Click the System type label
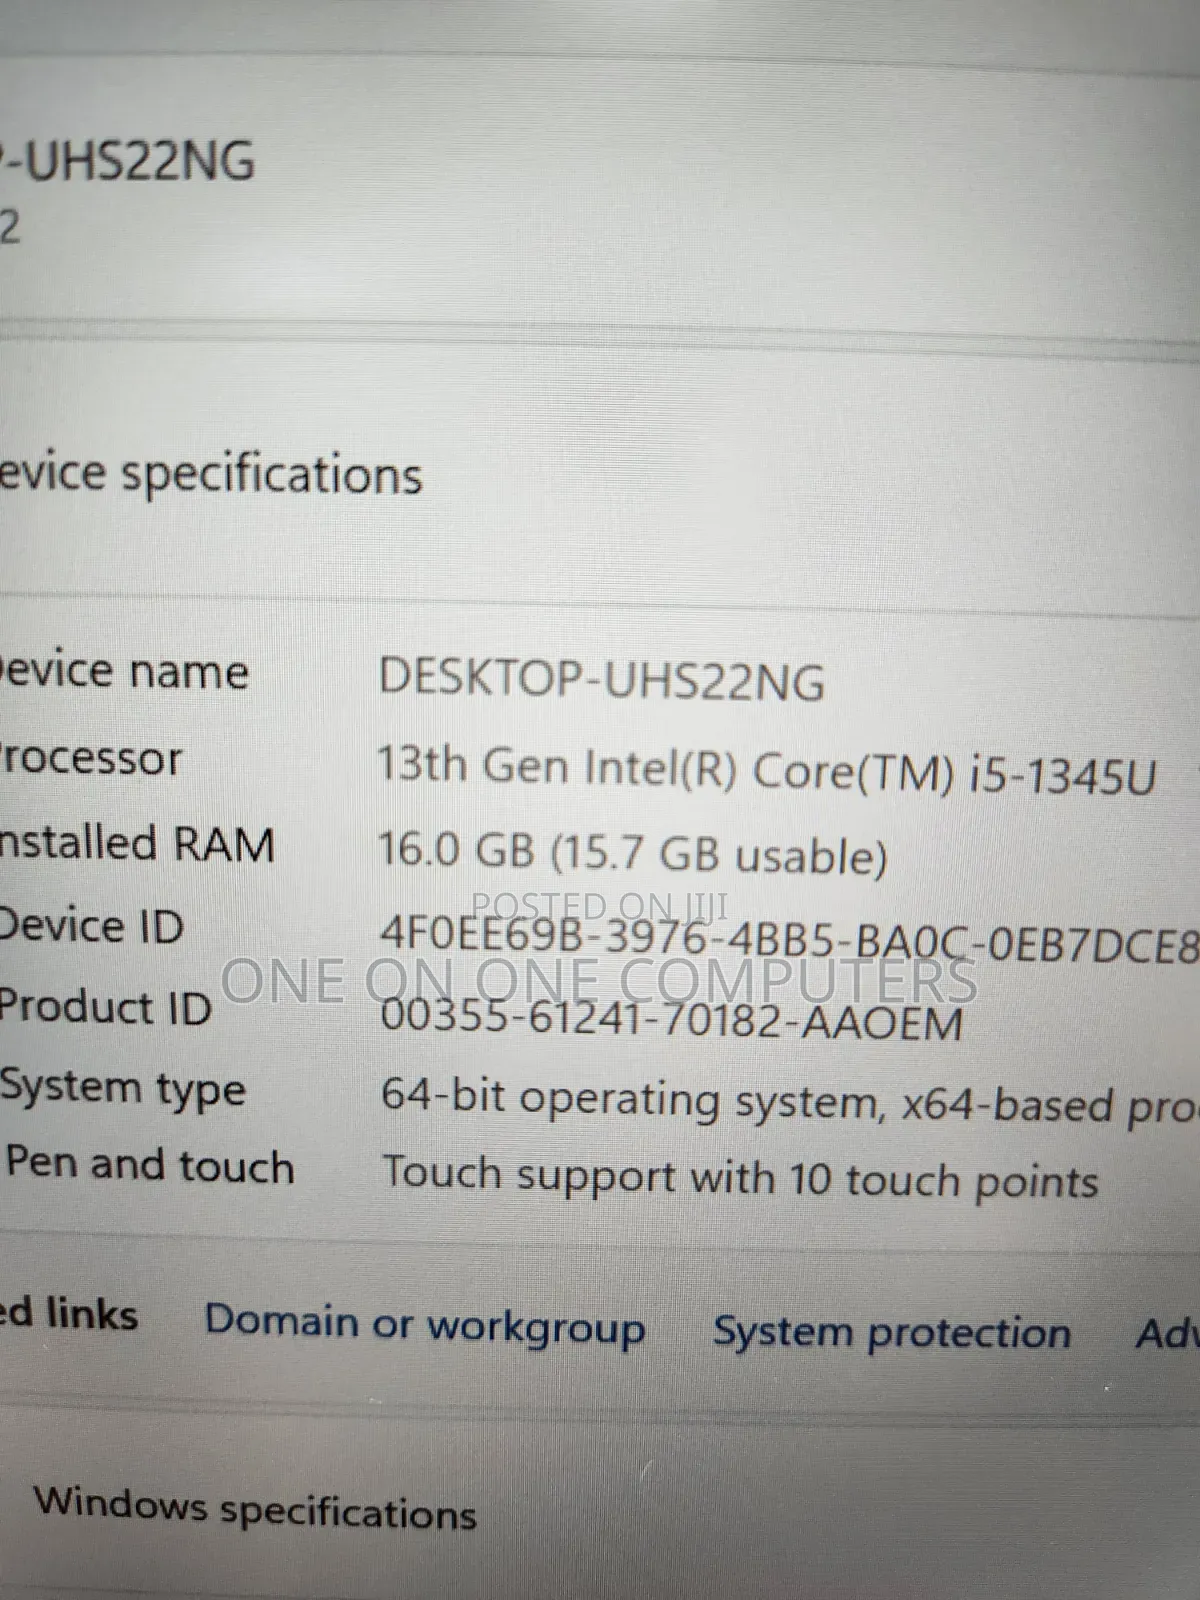Screen dimensions: 1200x1600 [123, 1089]
